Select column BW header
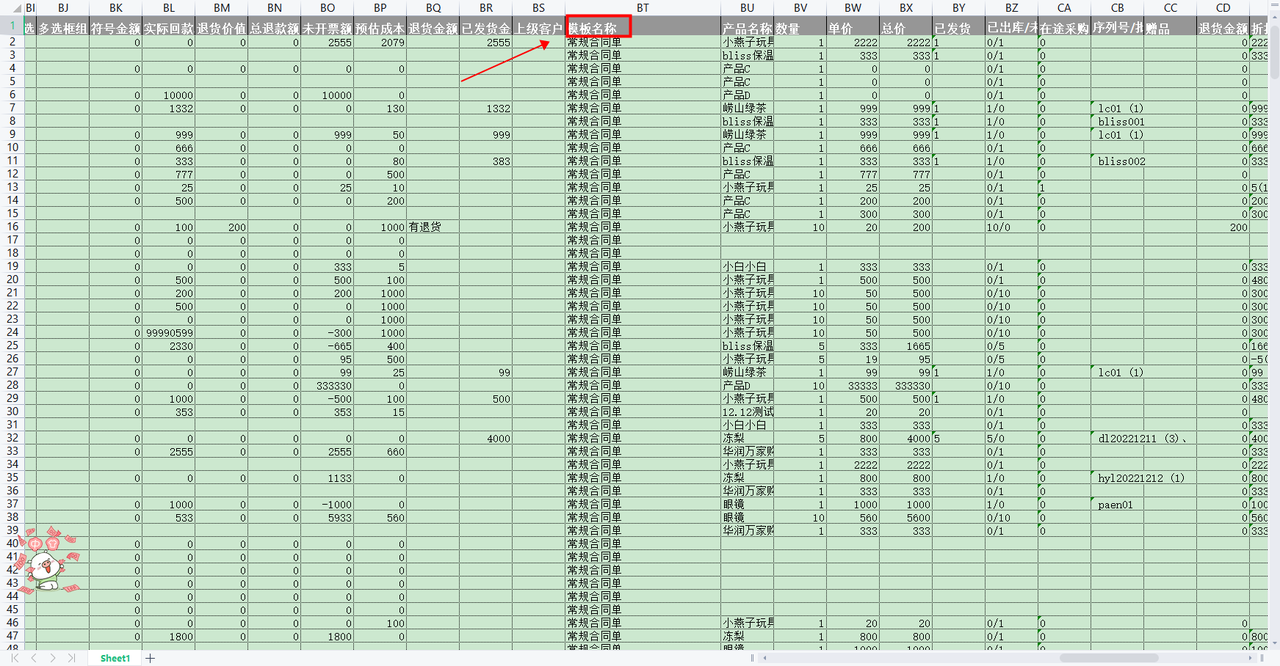The height and width of the screenshot is (666, 1280). (x=853, y=8)
